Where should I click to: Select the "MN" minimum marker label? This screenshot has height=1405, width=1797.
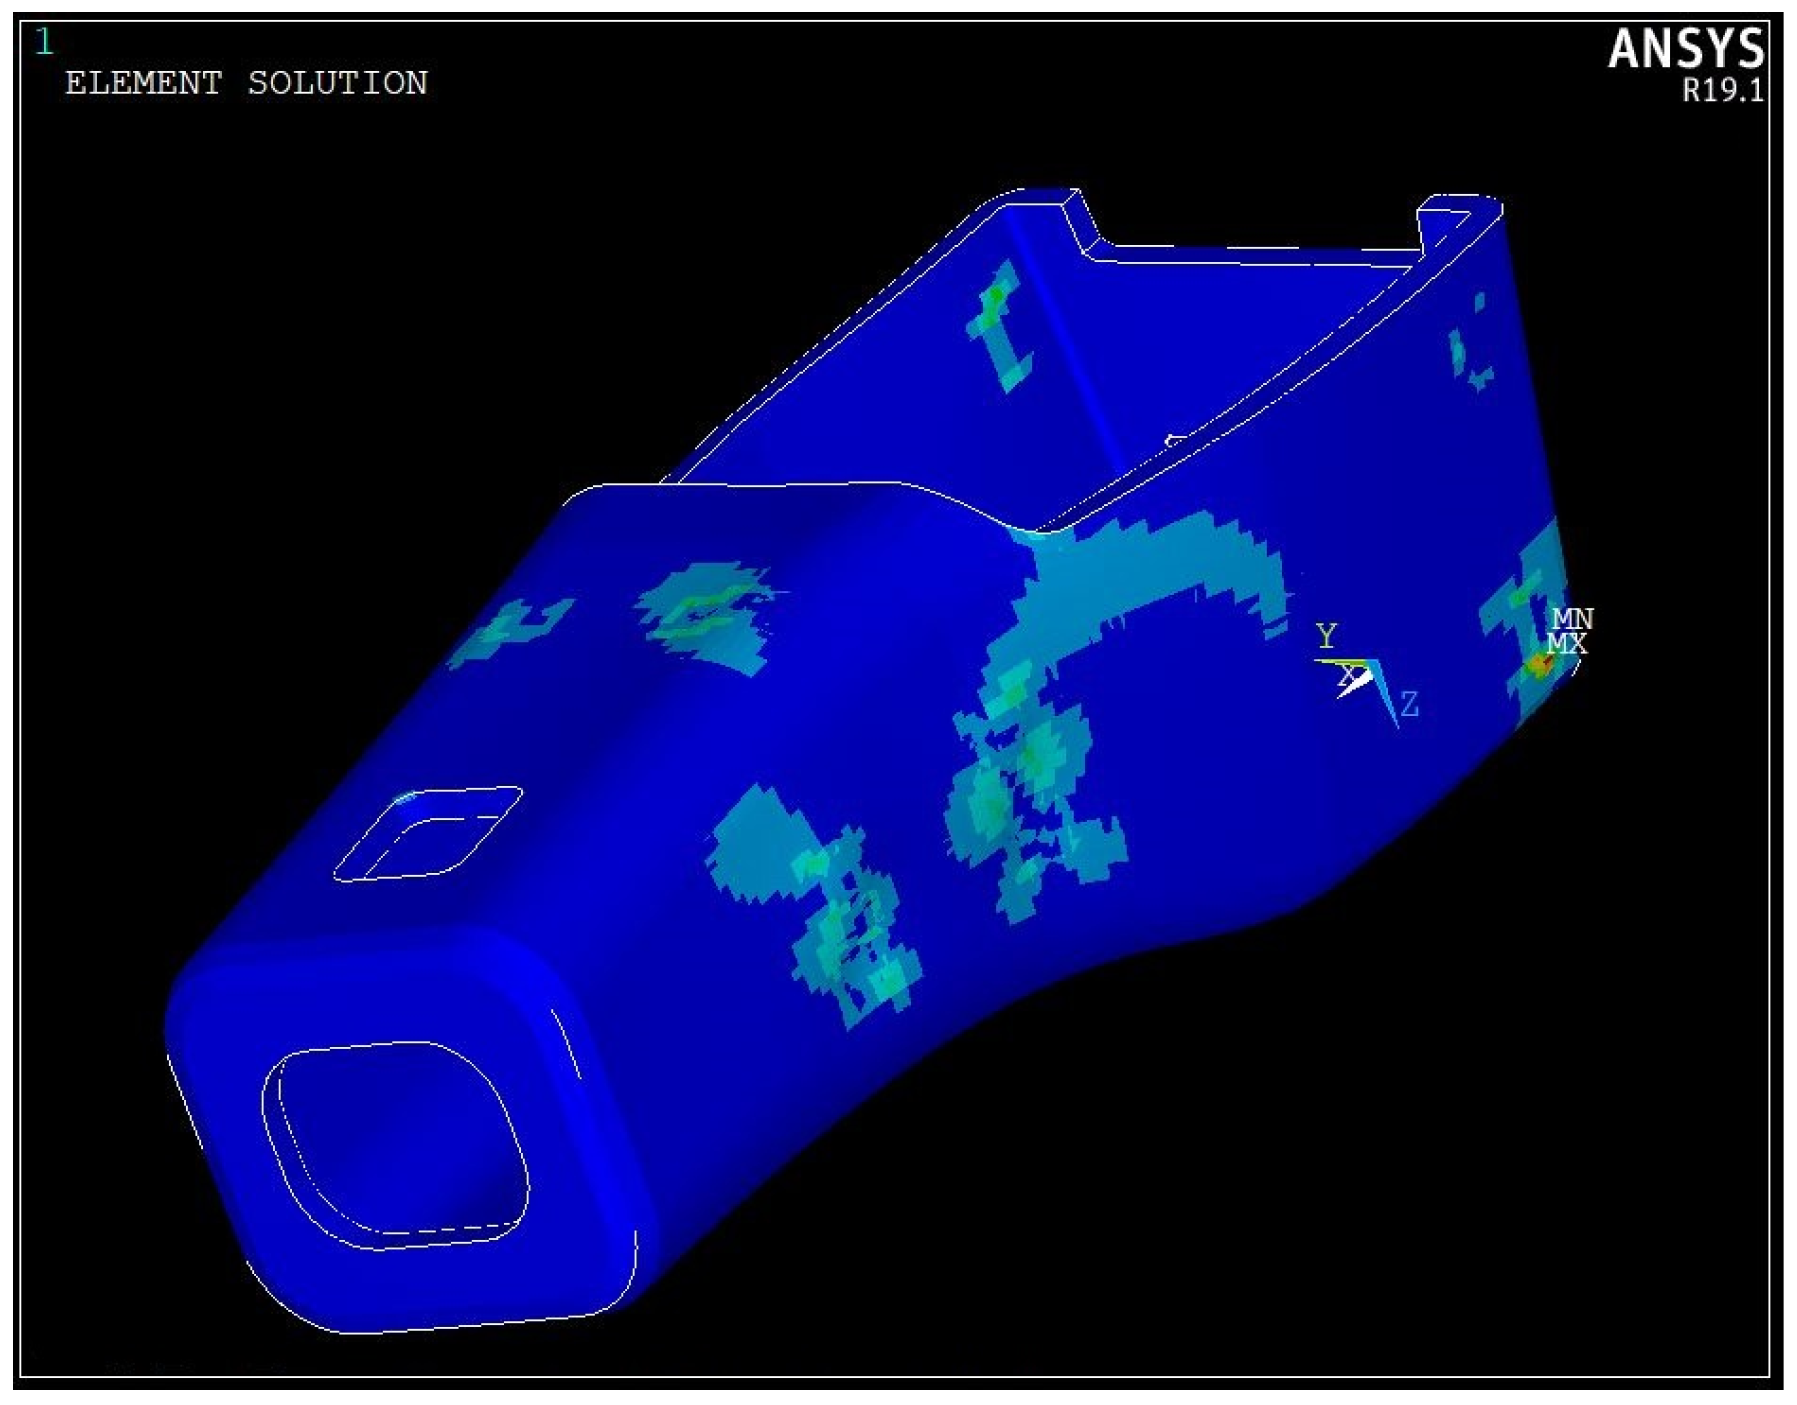pyautogui.click(x=1572, y=619)
